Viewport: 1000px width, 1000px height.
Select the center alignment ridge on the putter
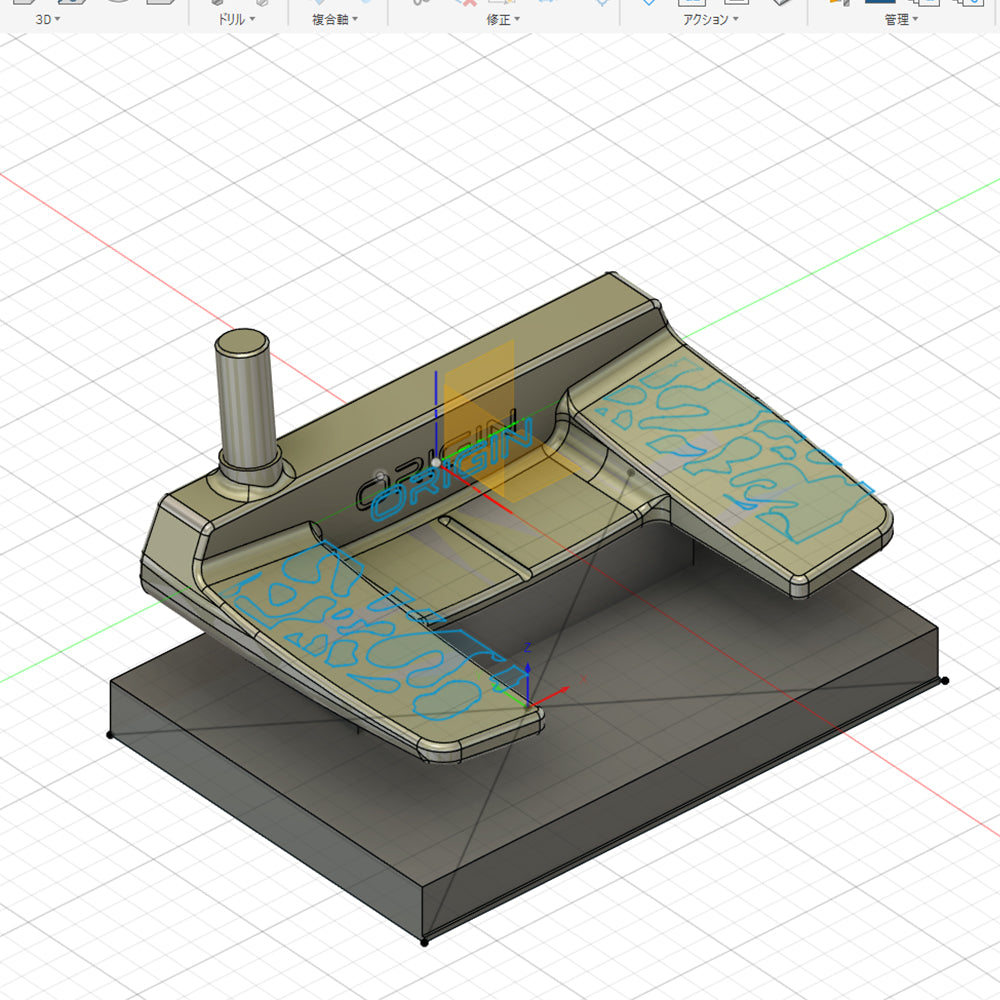485,548
